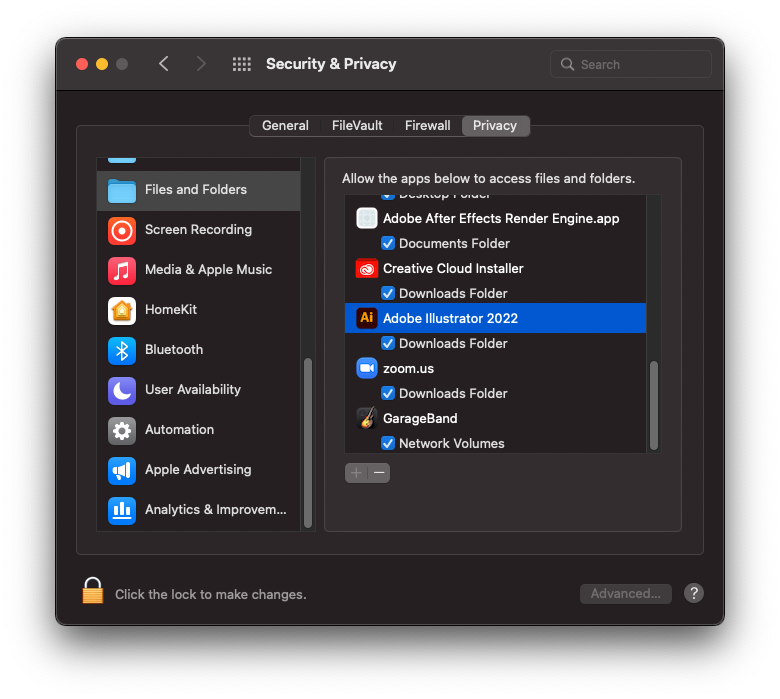Open Screen Recording privacy icon
Viewport: 780px width, 699px height.
pyautogui.click(x=122, y=231)
